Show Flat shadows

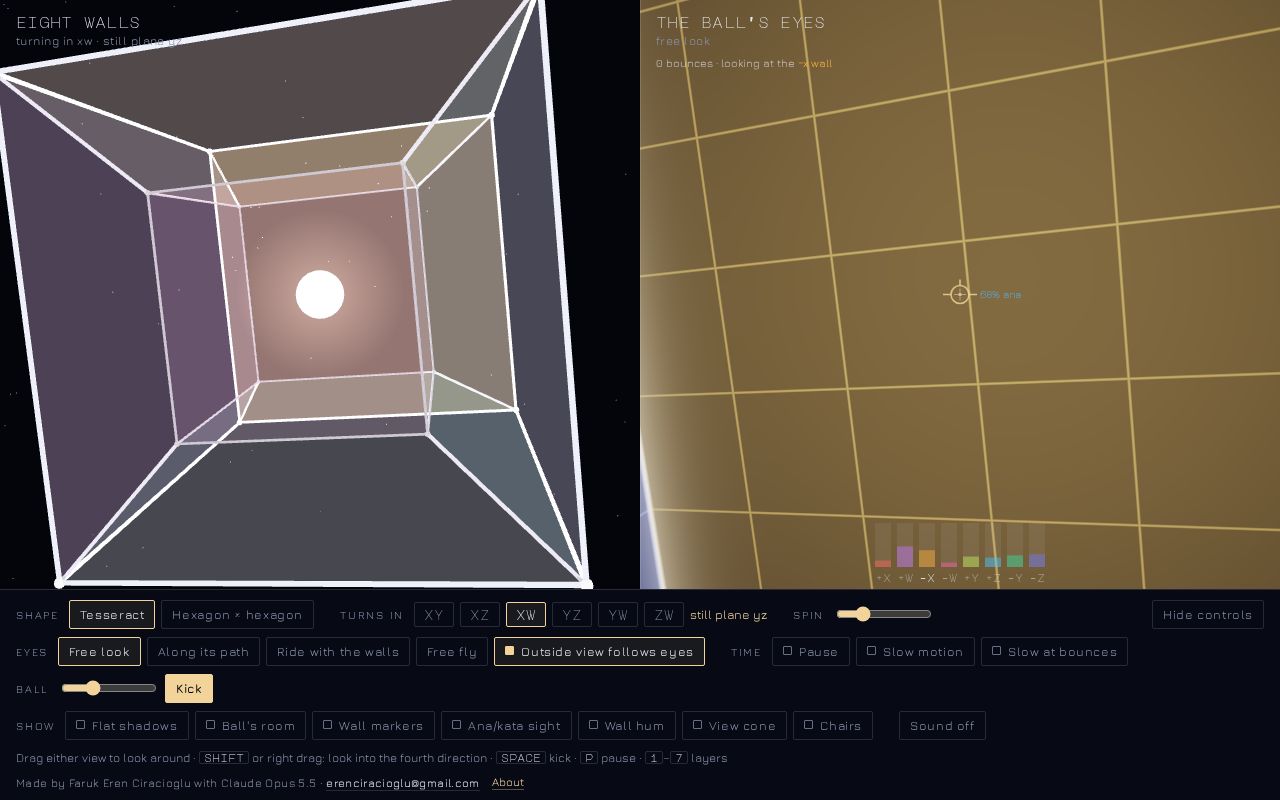click(x=126, y=725)
